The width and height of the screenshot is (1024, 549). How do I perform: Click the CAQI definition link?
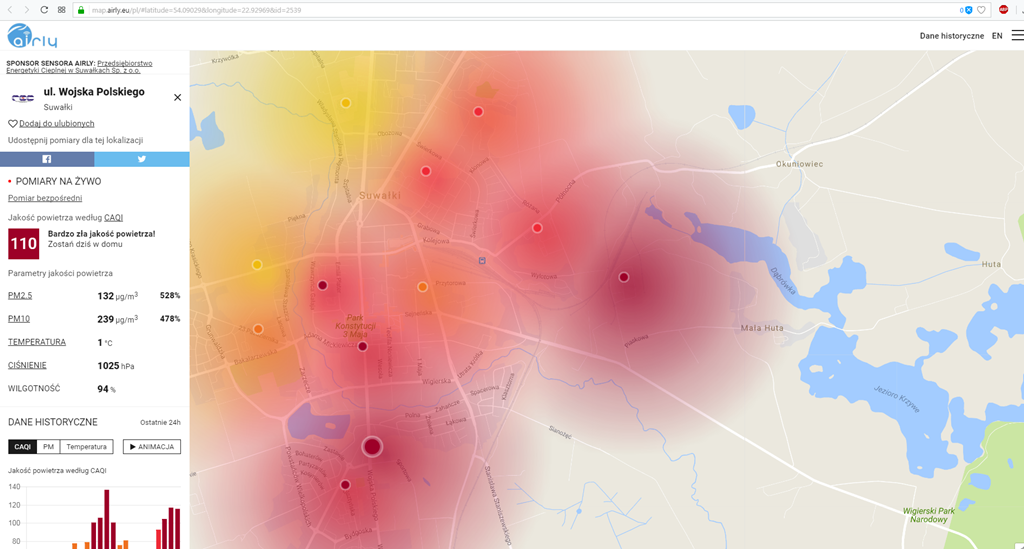click(113, 217)
